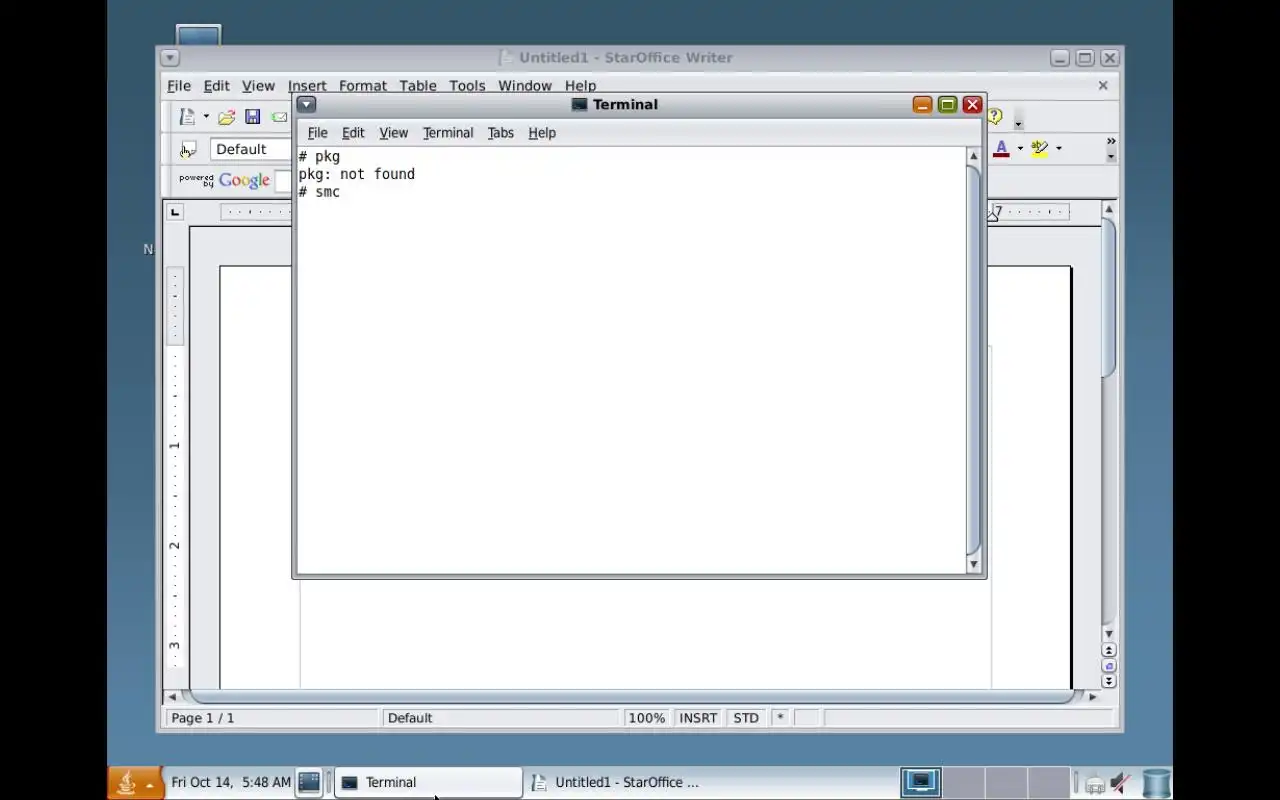The height and width of the screenshot is (800, 1280).
Task: Click the Highlighting marker icon
Action: pos(1040,149)
